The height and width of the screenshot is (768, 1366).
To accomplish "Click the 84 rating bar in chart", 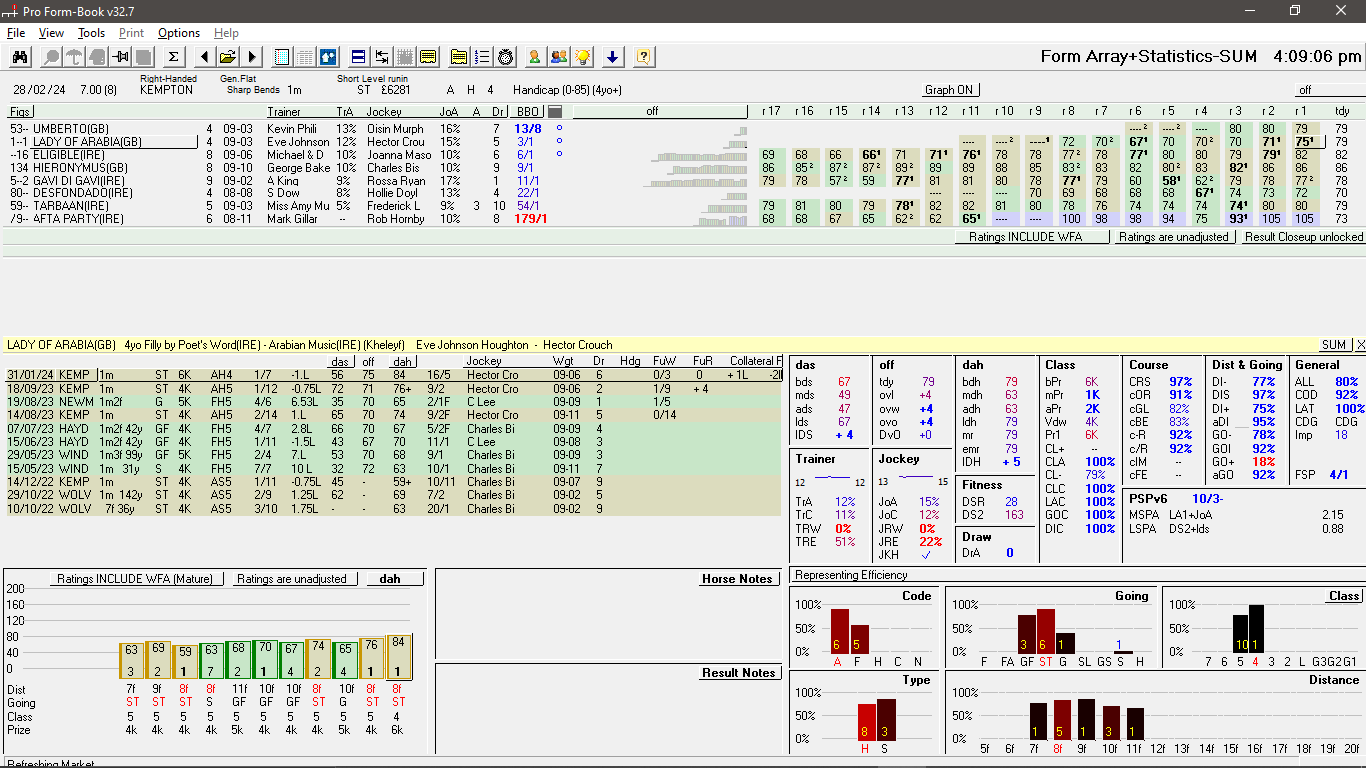I will 398,657.
